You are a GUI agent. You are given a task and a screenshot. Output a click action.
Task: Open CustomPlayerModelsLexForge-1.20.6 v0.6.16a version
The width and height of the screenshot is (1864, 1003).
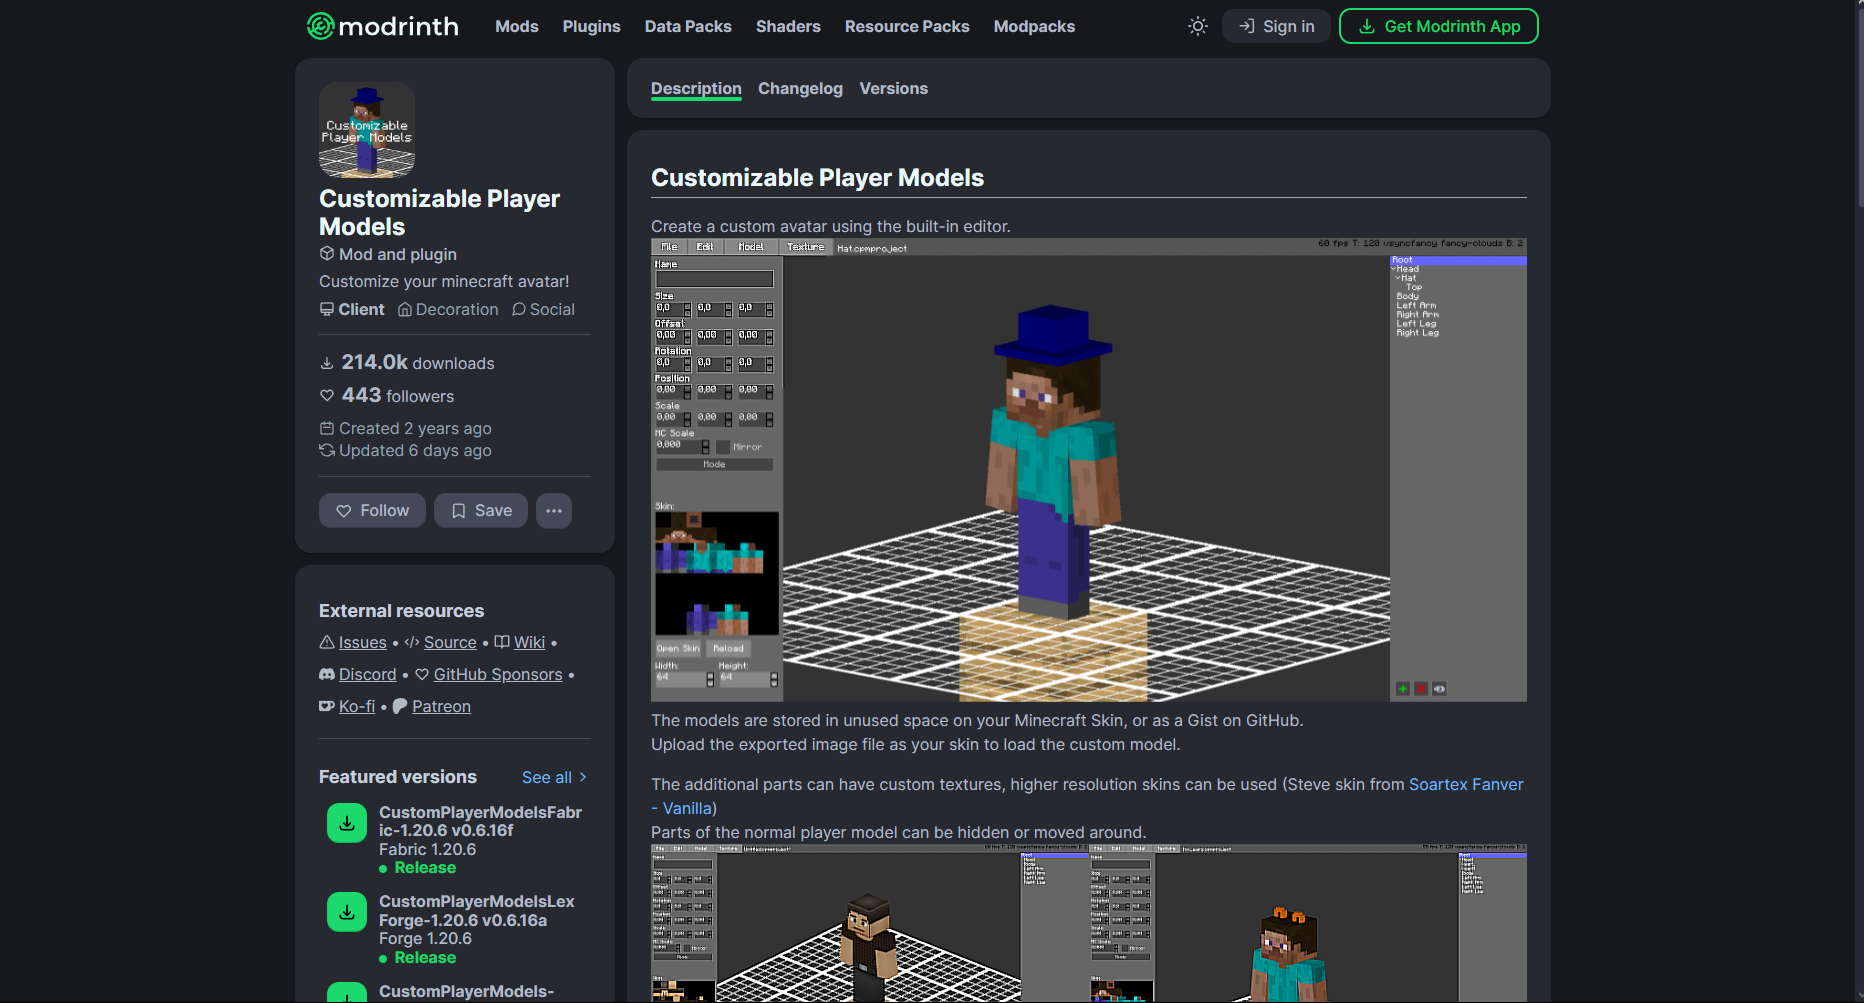(476, 911)
